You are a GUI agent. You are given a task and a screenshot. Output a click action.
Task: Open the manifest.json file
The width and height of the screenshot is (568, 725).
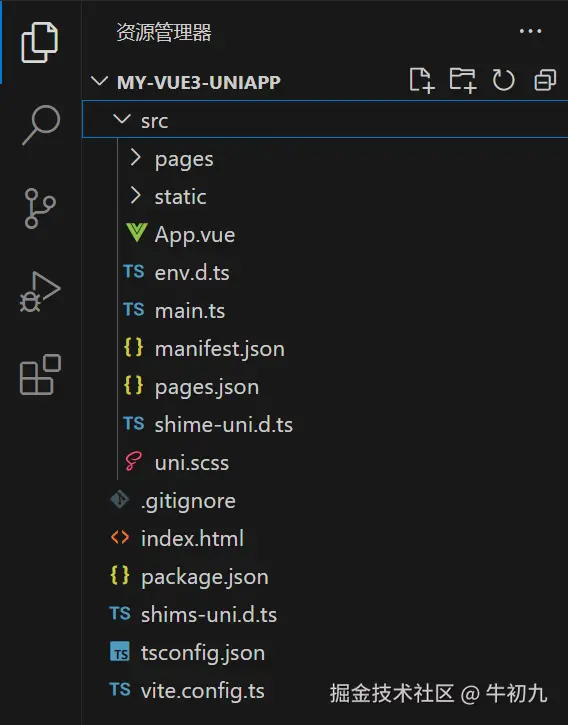coord(220,349)
